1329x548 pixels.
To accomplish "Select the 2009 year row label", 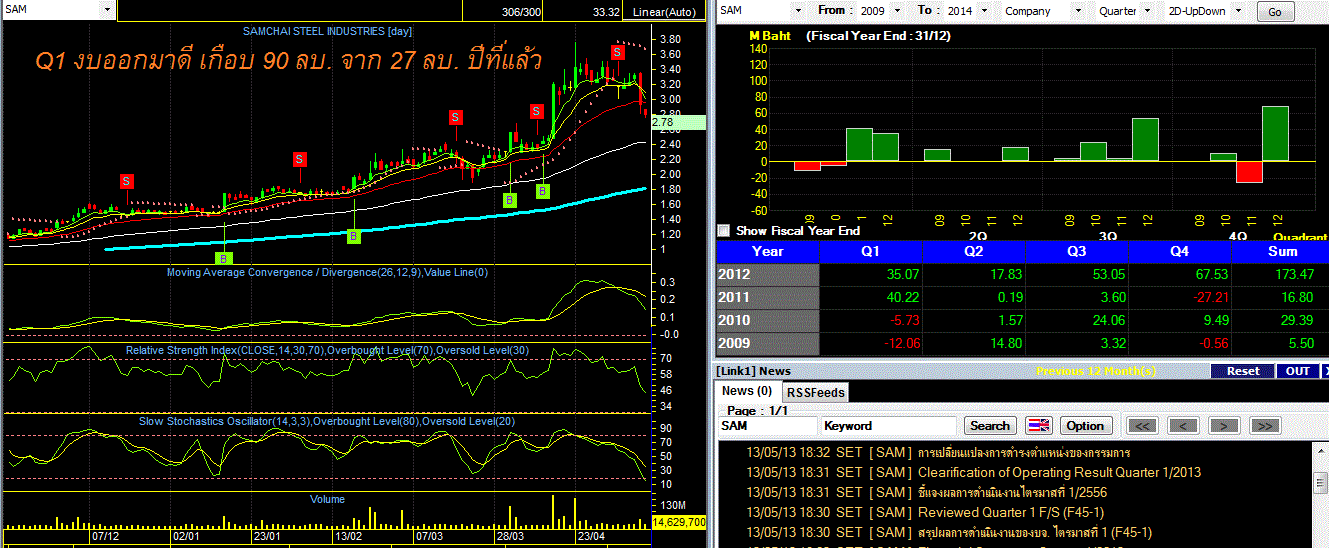I will [x=767, y=343].
